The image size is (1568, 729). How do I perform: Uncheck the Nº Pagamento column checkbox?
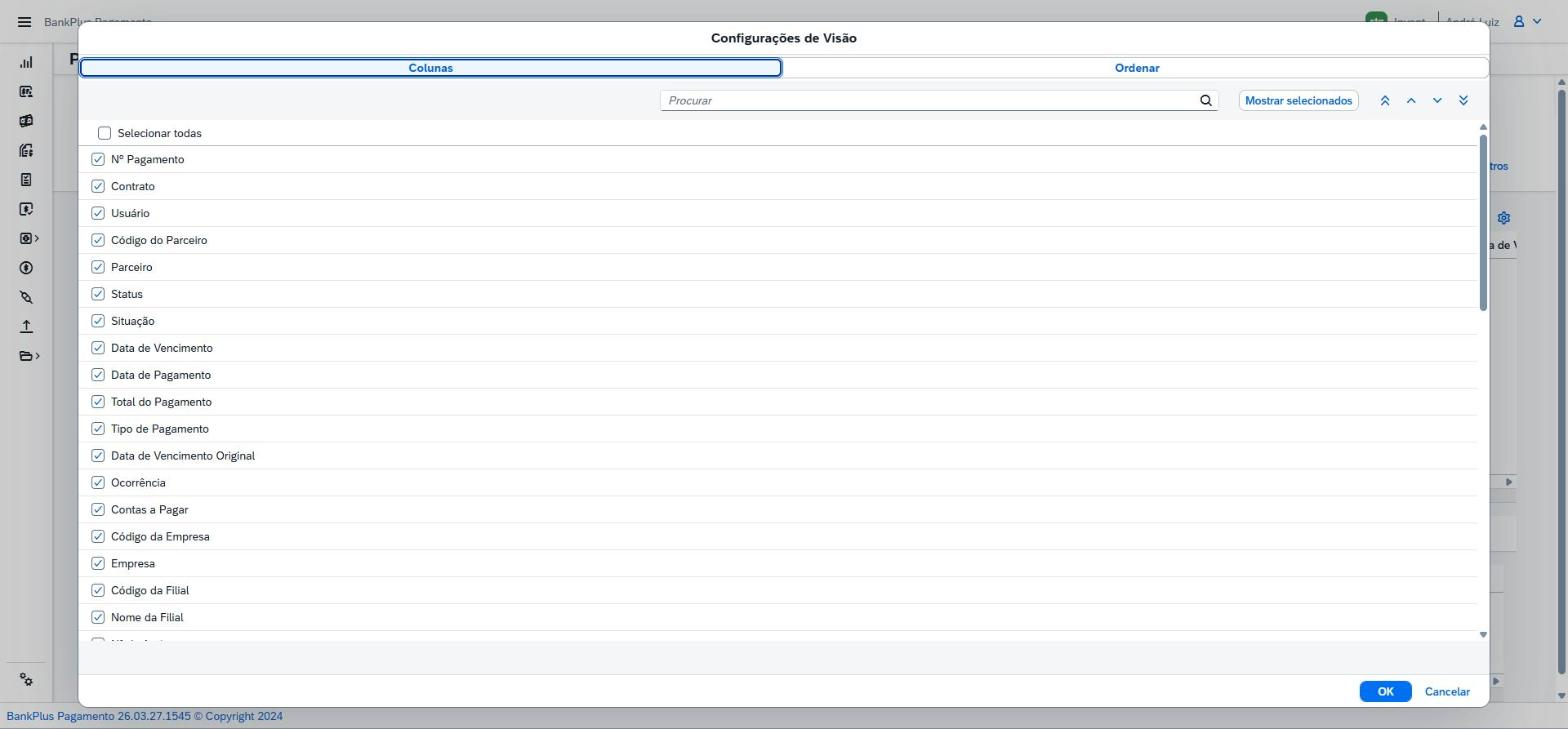[98, 159]
